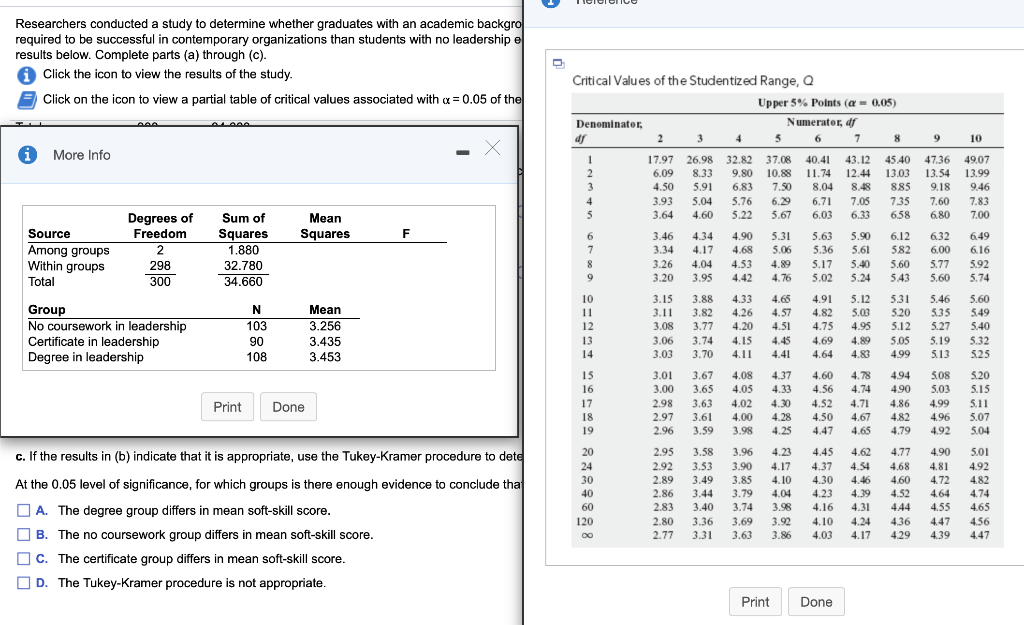The width and height of the screenshot is (1024, 625).
Task: Click Q table value 3.36 in row 120
Action: coord(702,521)
